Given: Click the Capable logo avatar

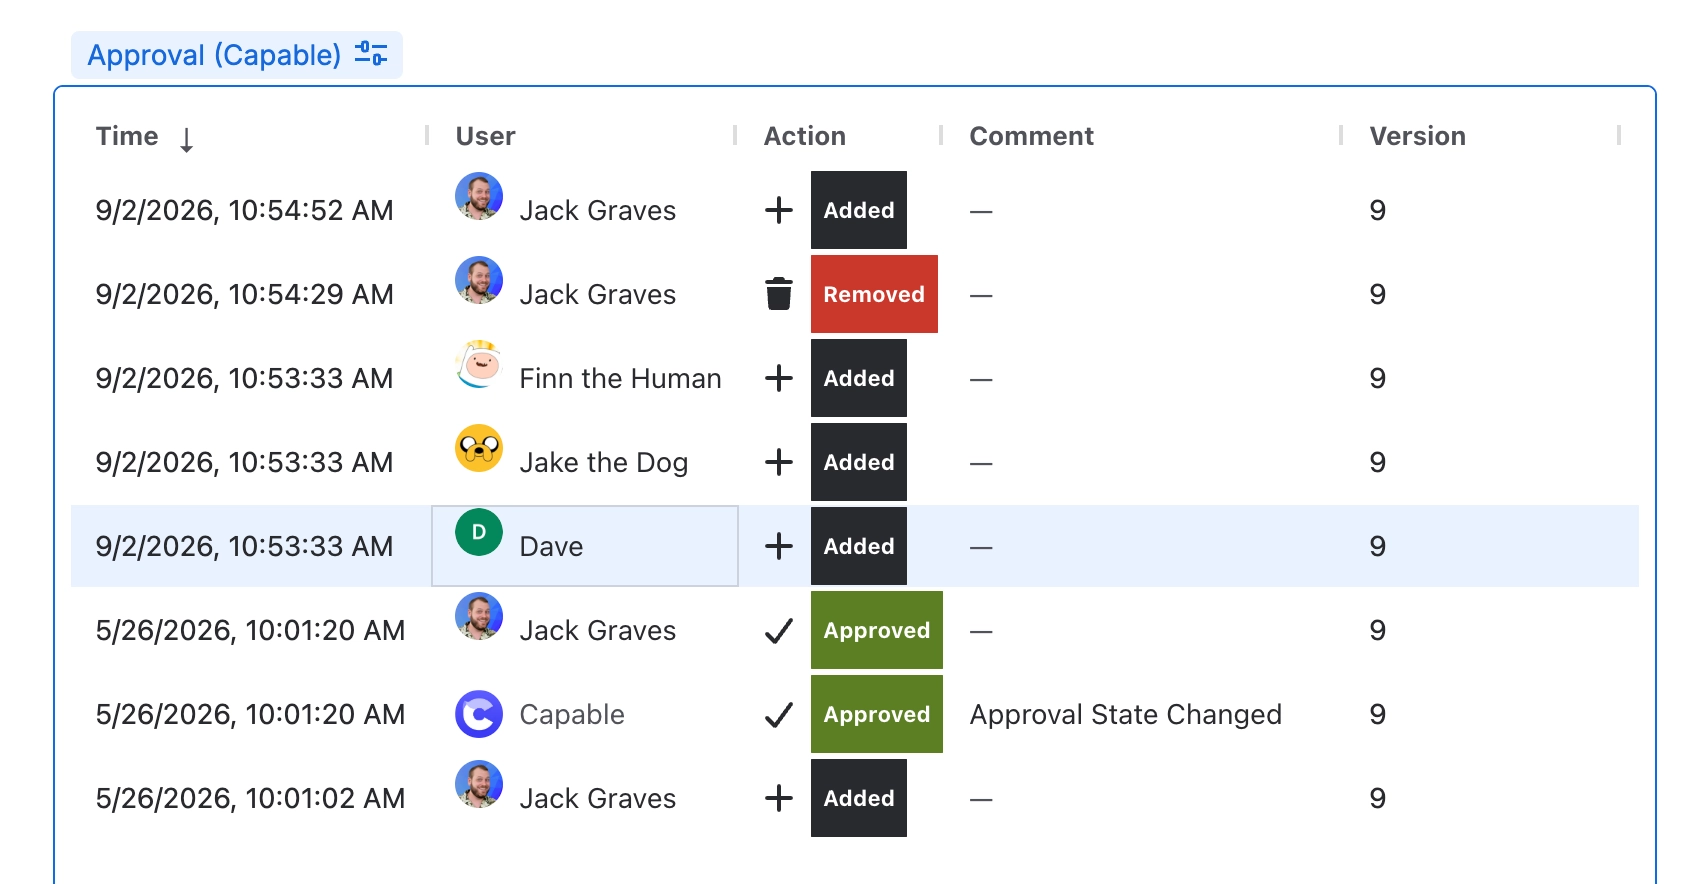Looking at the screenshot, I should coord(479,714).
